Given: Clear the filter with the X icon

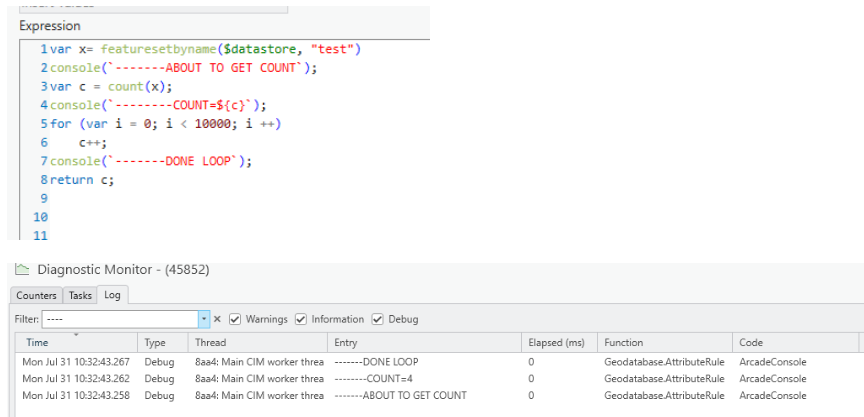Looking at the screenshot, I should click(x=217, y=319).
